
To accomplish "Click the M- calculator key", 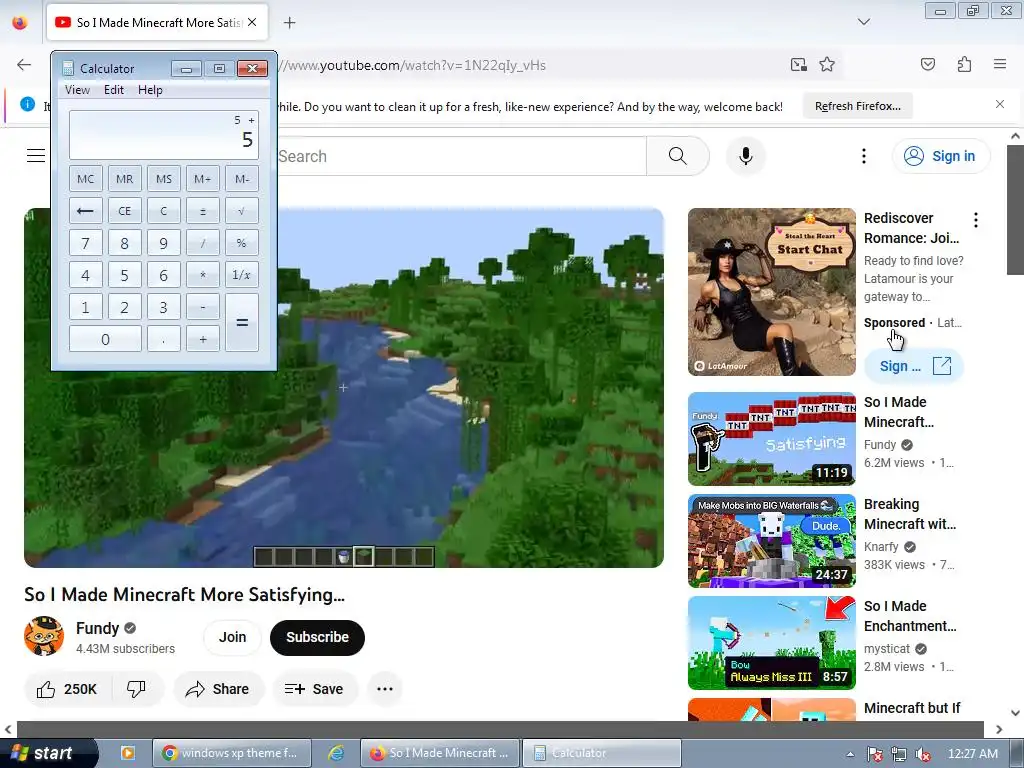I will coord(242,179).
